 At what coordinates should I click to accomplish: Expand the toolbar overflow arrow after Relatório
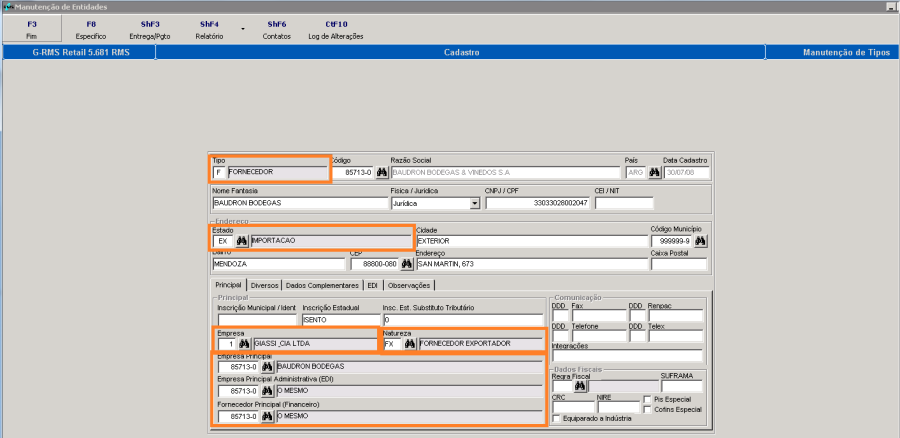click(x=242, y=29)
